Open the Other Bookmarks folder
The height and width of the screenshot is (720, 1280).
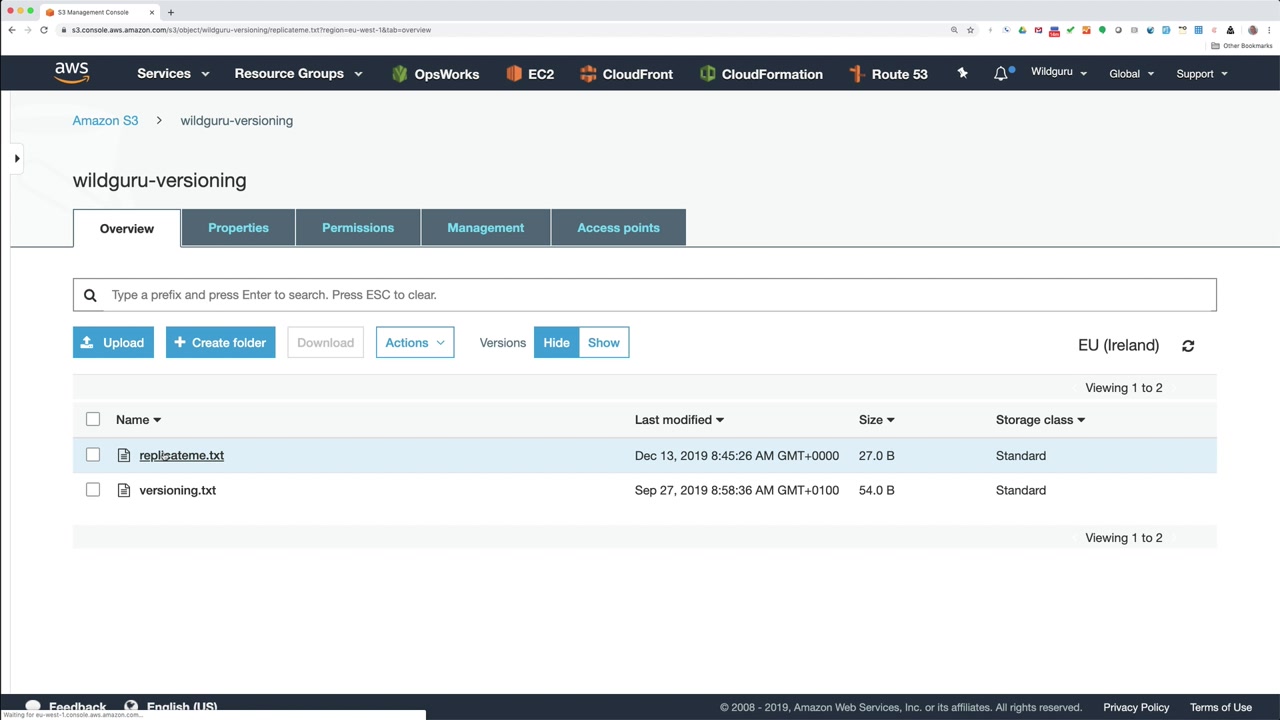tap(1243, 46)
